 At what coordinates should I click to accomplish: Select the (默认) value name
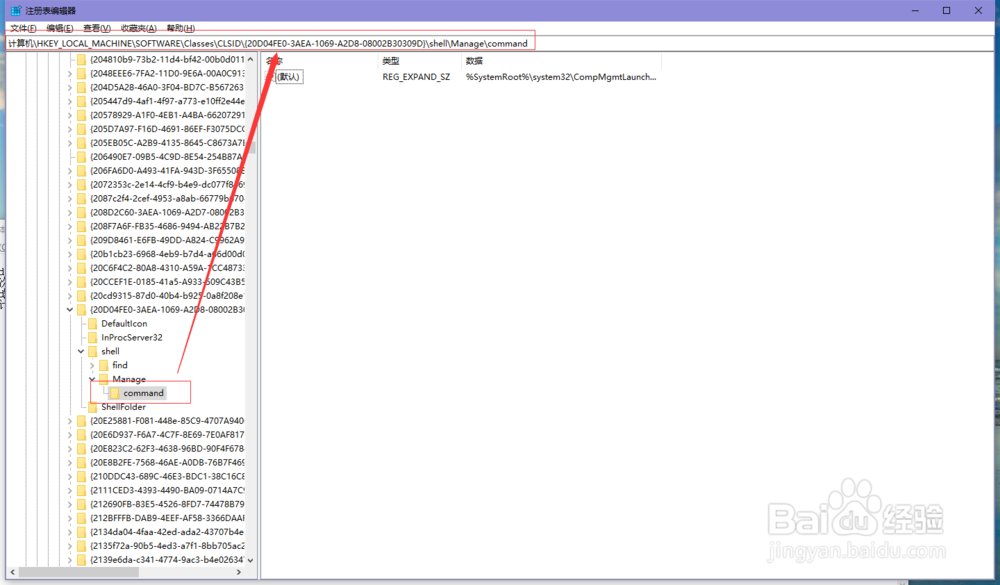[289, 77]
